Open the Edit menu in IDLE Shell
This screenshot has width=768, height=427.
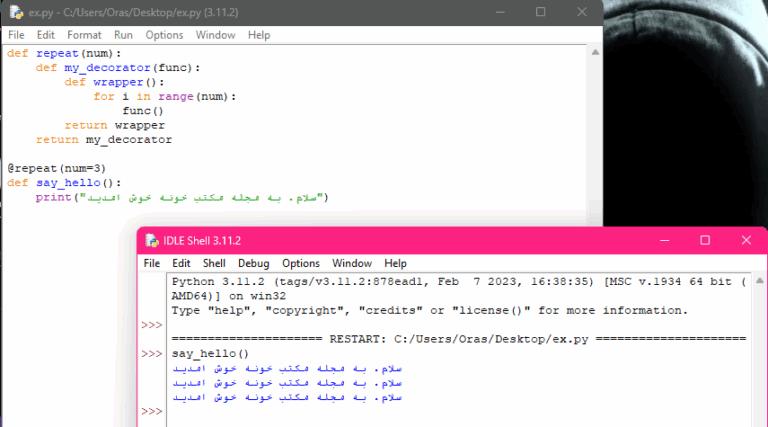181,263
